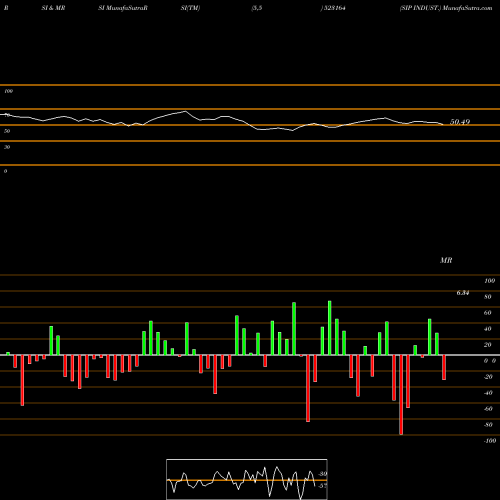
Task: Click the 100 axis label of MR panel
Action: coord(490,281)
